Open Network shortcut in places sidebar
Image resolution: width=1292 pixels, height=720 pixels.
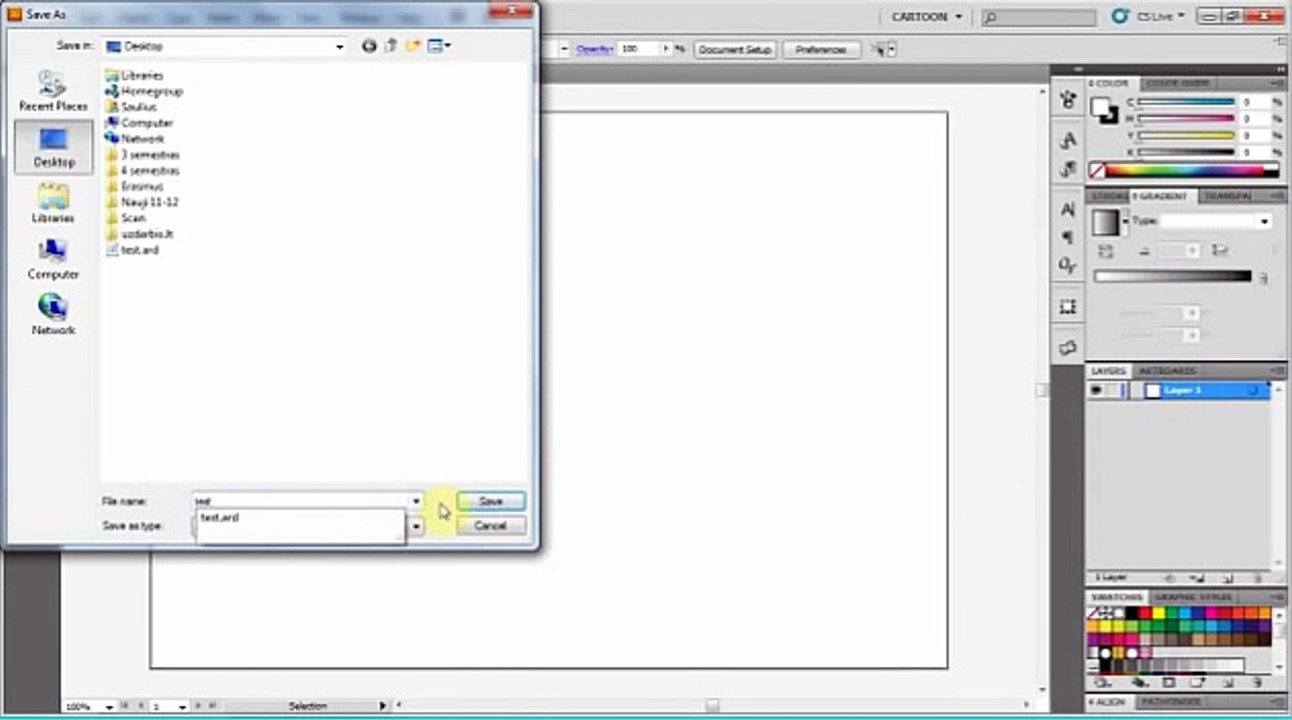[x=53, y=315]
